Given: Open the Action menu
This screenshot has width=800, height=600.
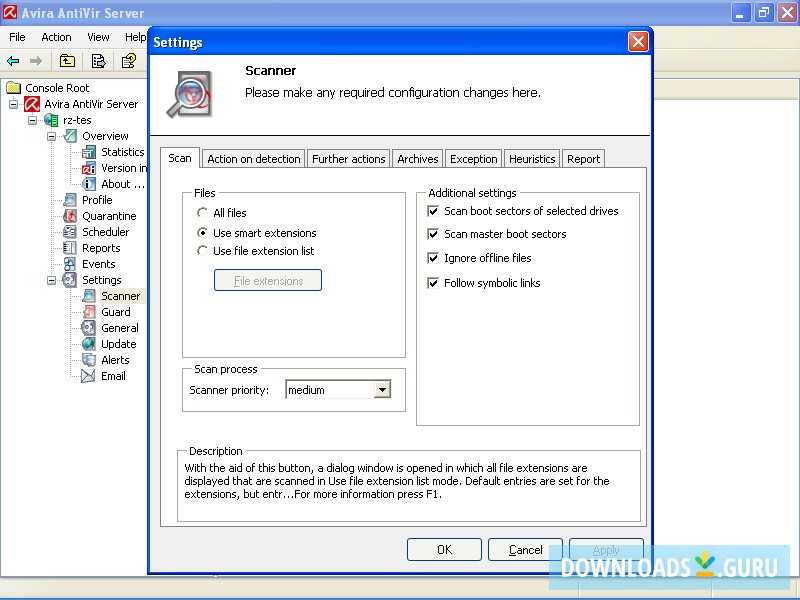Looking at the screenshot, I should (55, 37).
